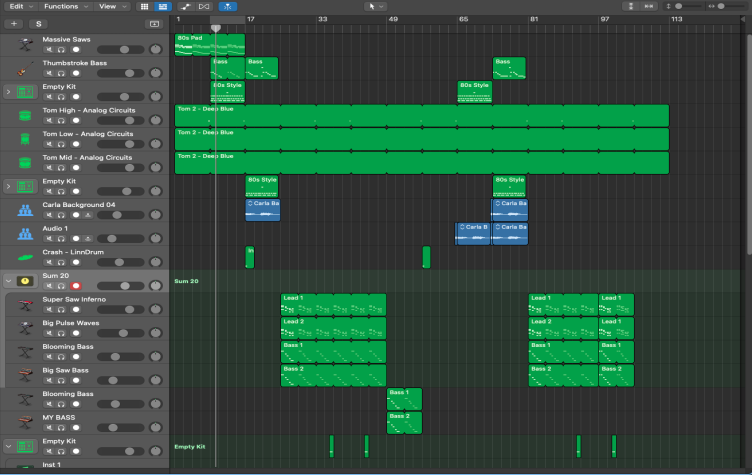Click the Sum 20 yellow stack icon

click(x=25, y=281)
